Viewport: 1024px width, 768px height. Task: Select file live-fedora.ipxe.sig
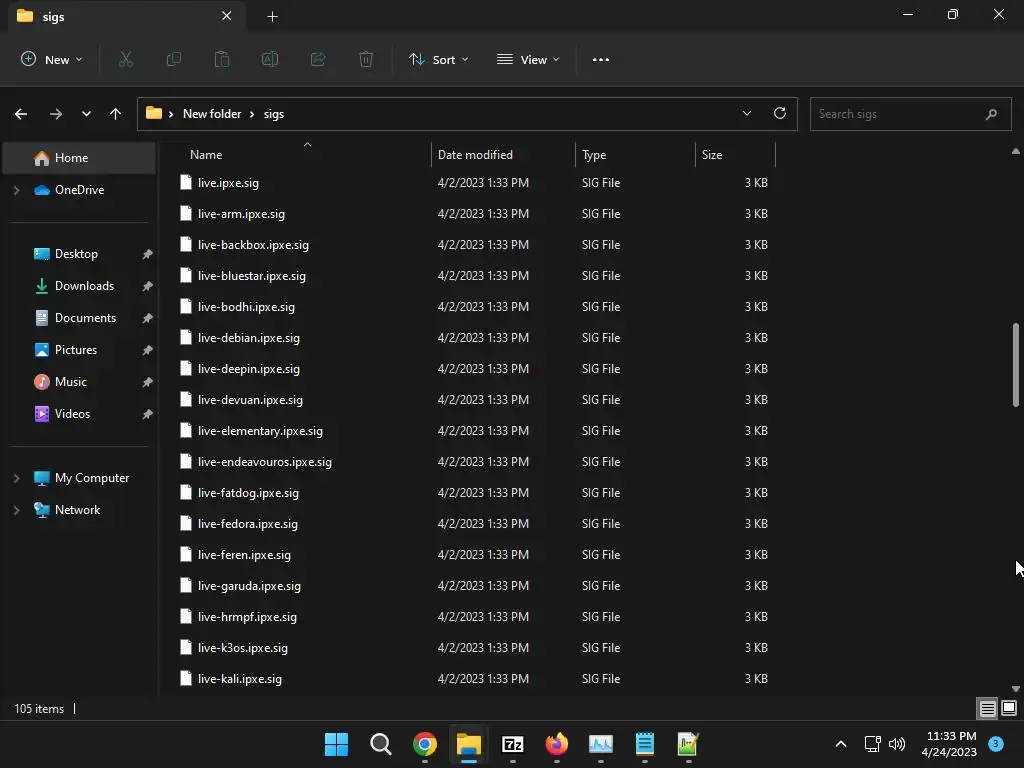tap(248, 524)
